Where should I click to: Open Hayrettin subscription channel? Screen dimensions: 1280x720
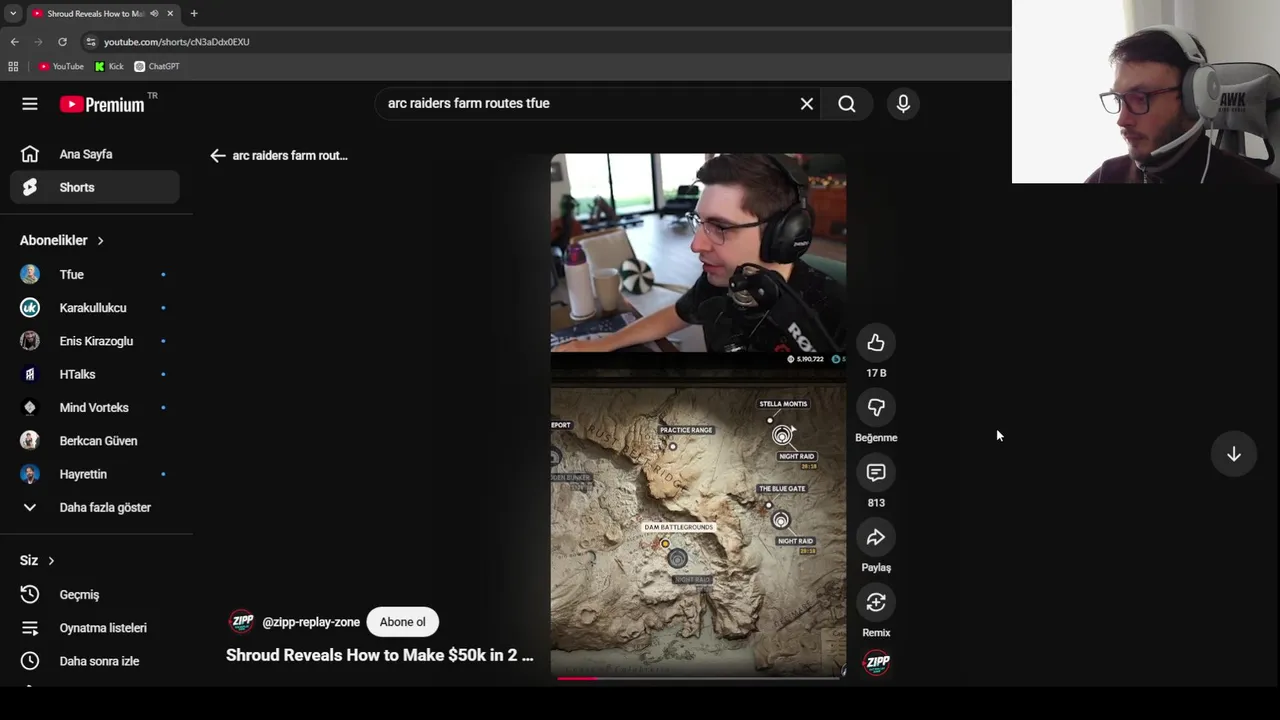pos(95,474)
